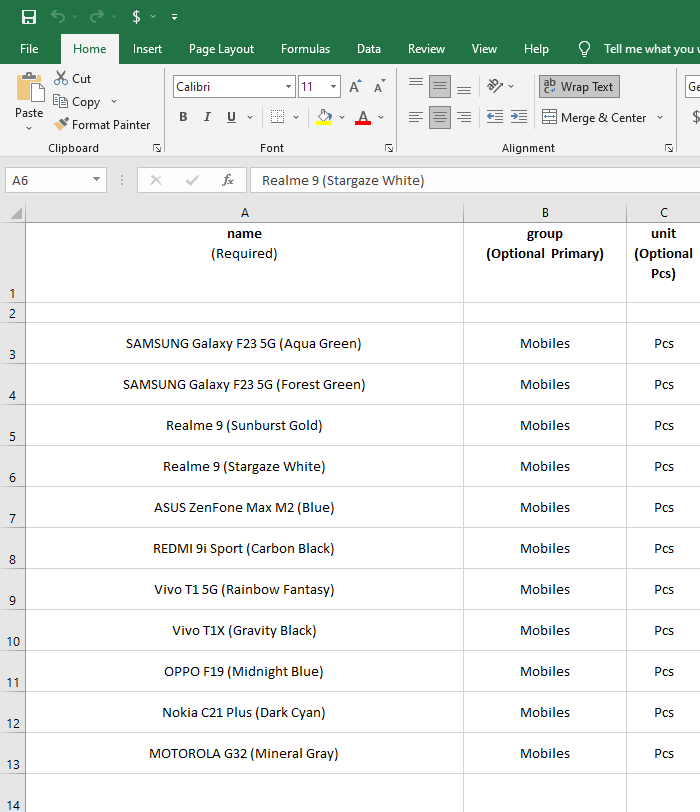Decrease font size with the small A
Viewport: 700px width, 812px height.
[x=380, y=86]
